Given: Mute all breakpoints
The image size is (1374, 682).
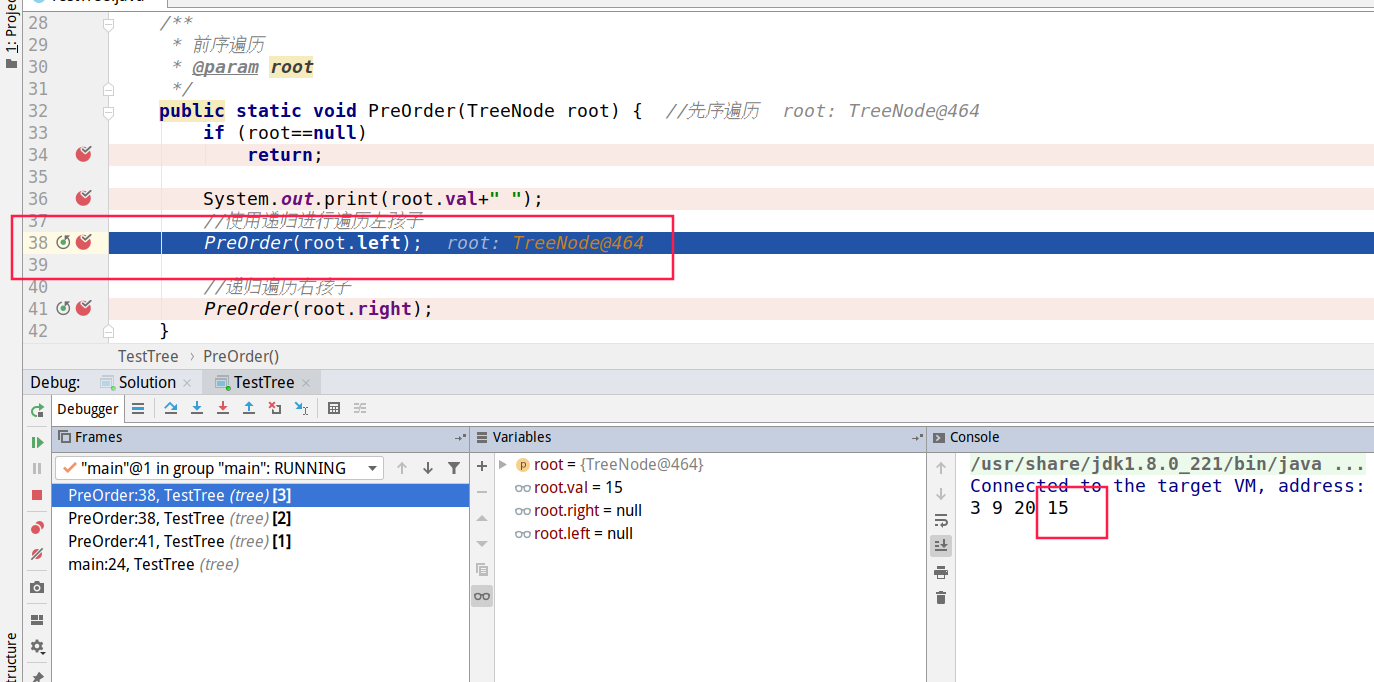Looking at the screenshot, I should (37, 553).
